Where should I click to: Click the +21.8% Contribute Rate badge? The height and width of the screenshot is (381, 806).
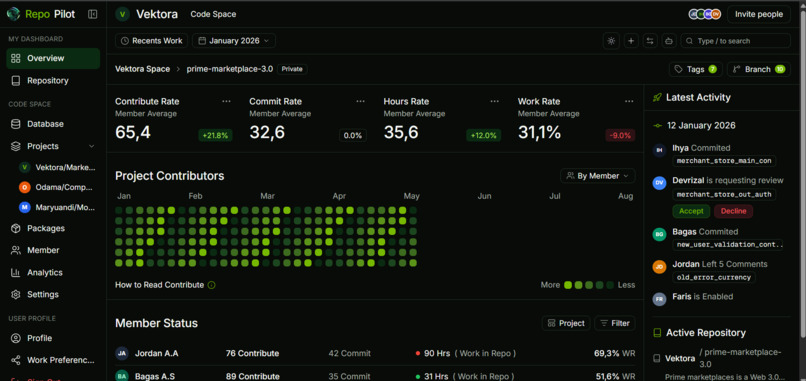[x=215, y=136]
